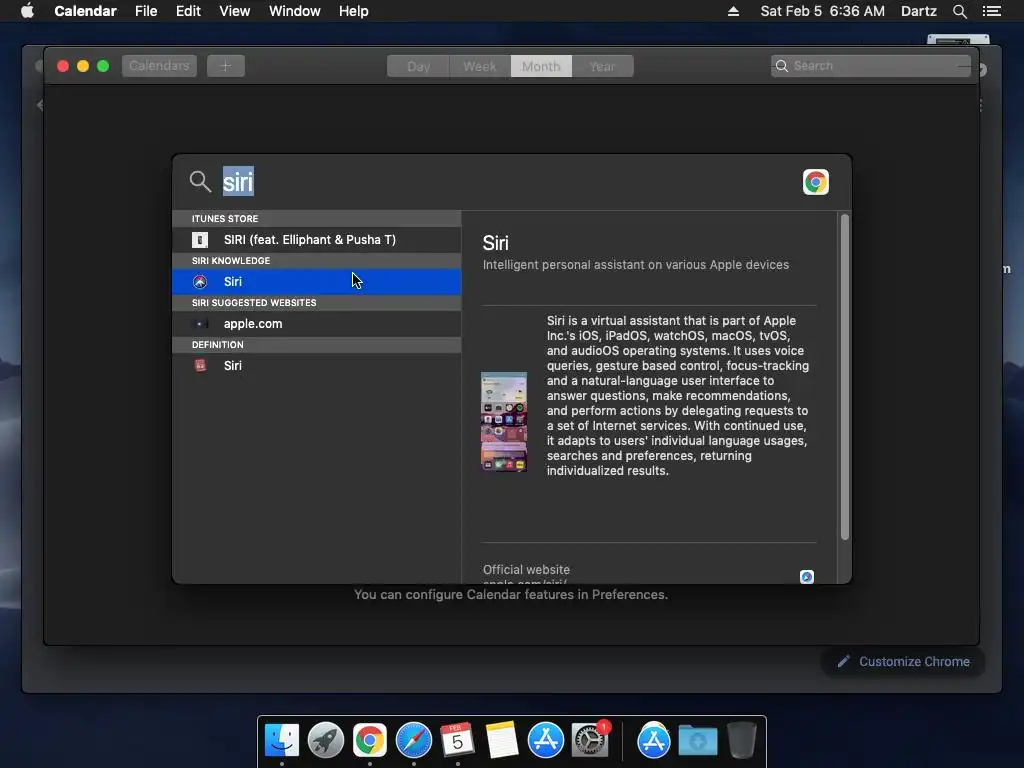
Task: Focus the Calendar Search field
Action: 870,66
